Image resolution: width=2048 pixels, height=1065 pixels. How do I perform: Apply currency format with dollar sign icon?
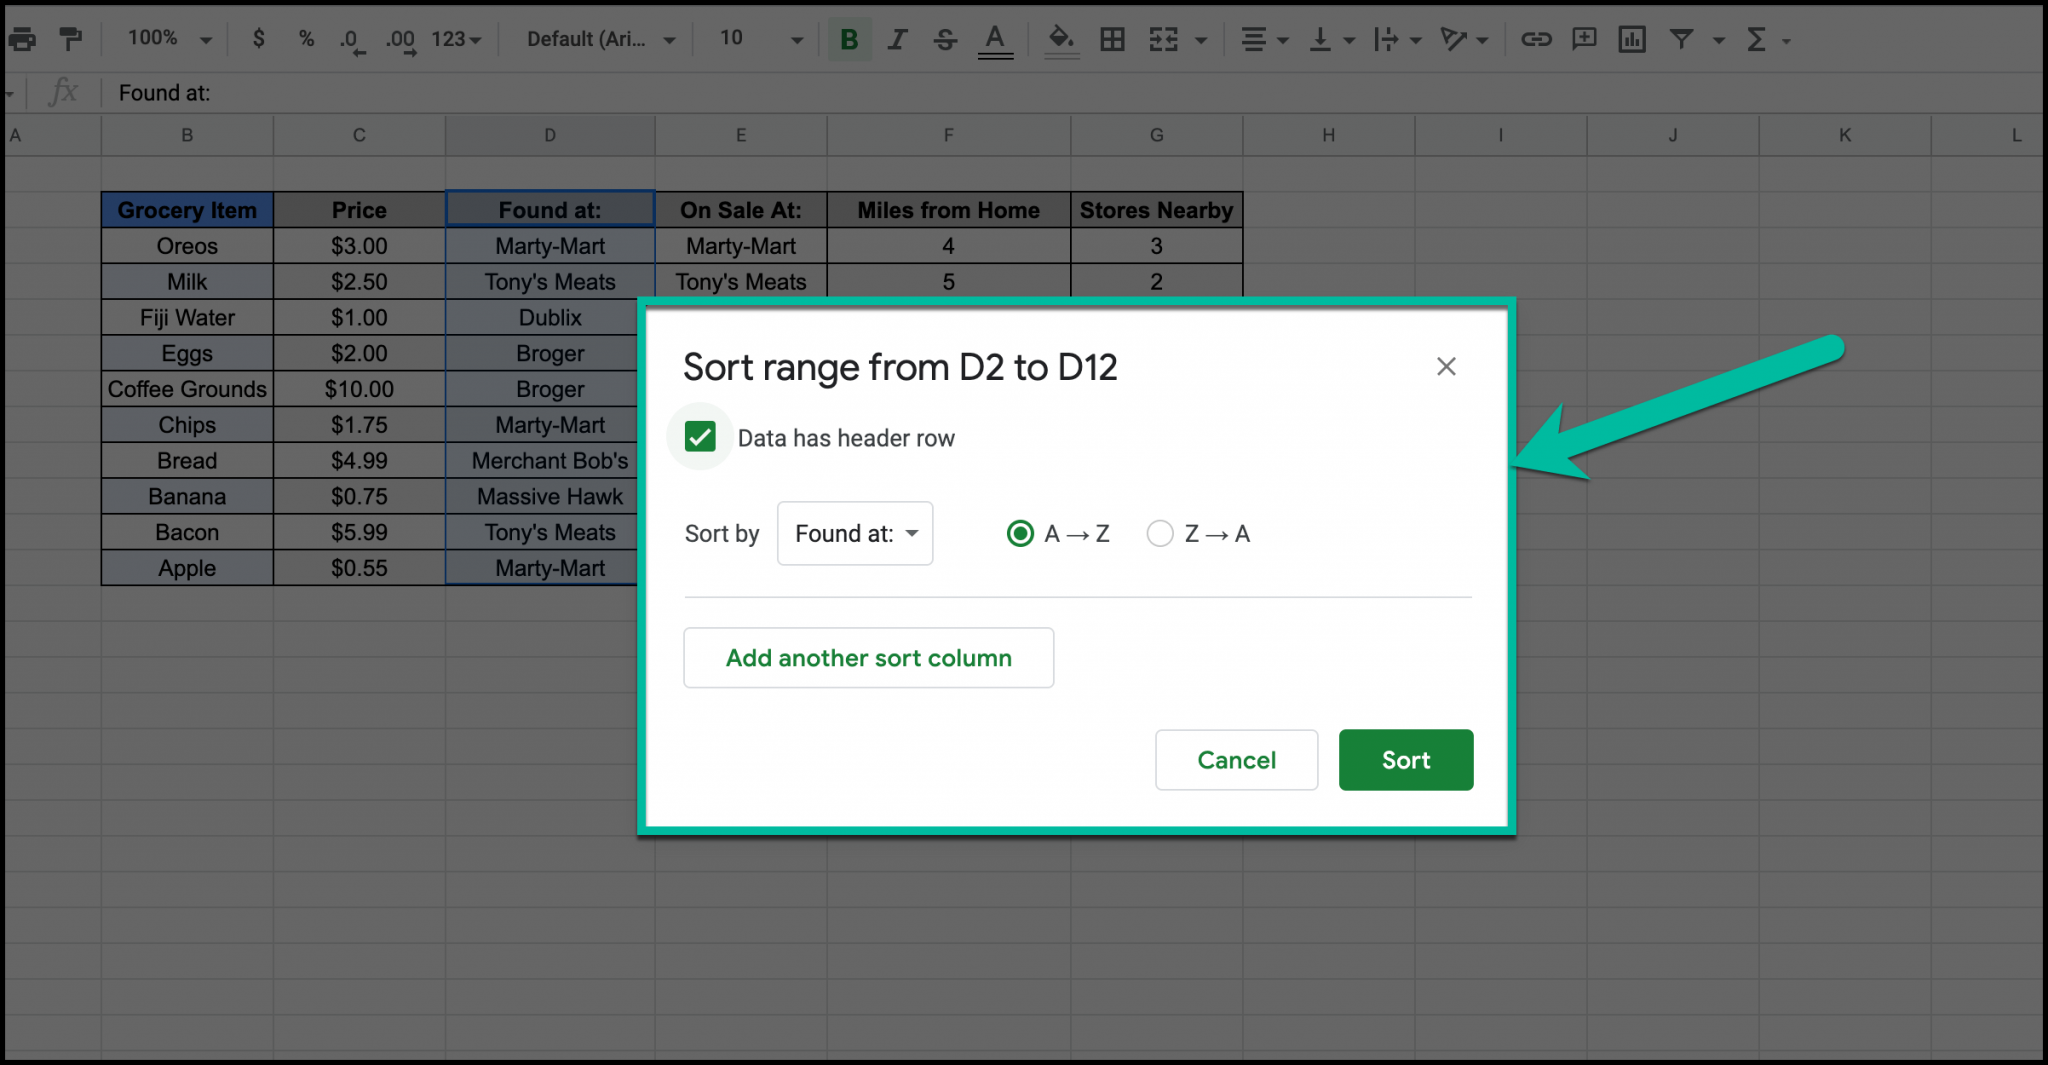(x=258, y=39)
